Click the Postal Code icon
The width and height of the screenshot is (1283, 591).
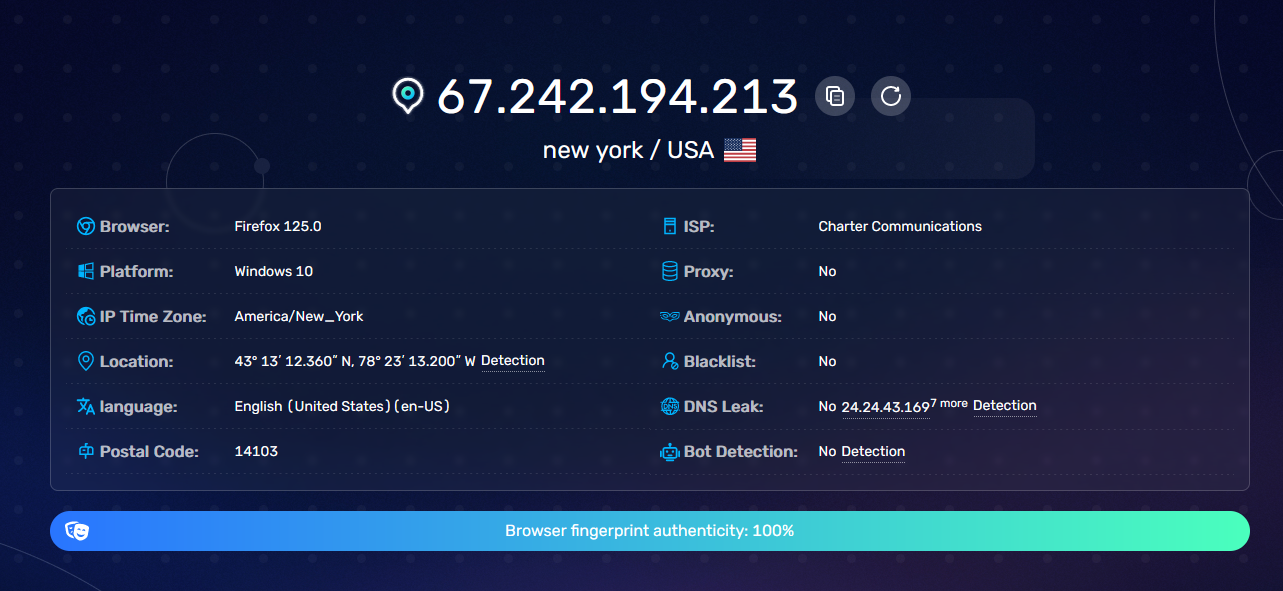86,452
